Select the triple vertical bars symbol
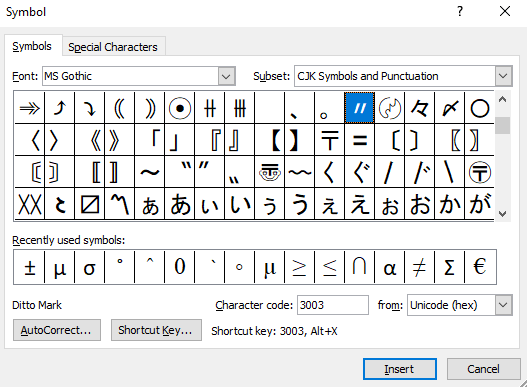 pos(240,108)
